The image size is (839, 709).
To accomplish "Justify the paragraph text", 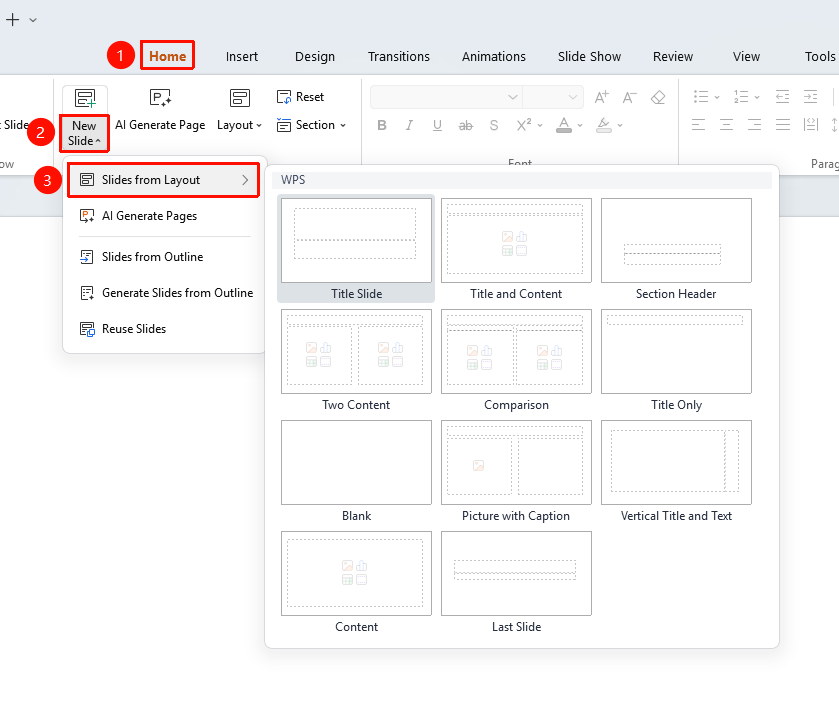I will (x=783, y=125).
